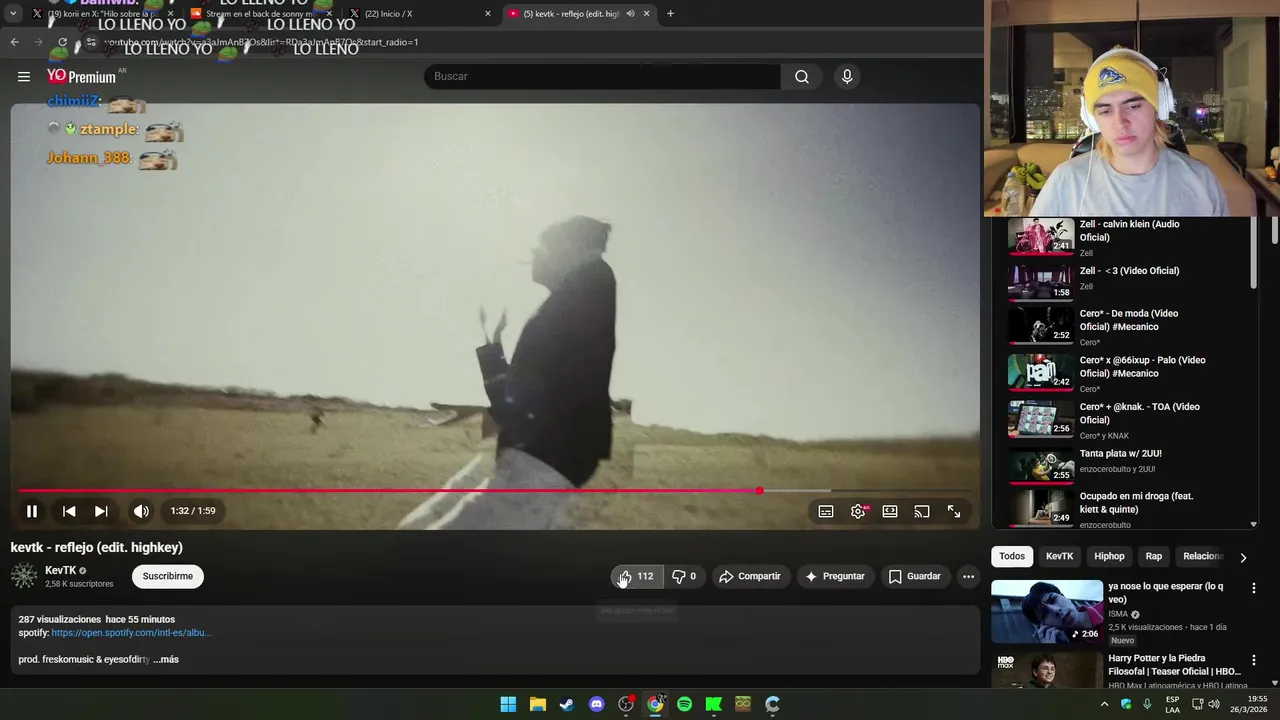Open Discord from taskbar

click(597, 704)
